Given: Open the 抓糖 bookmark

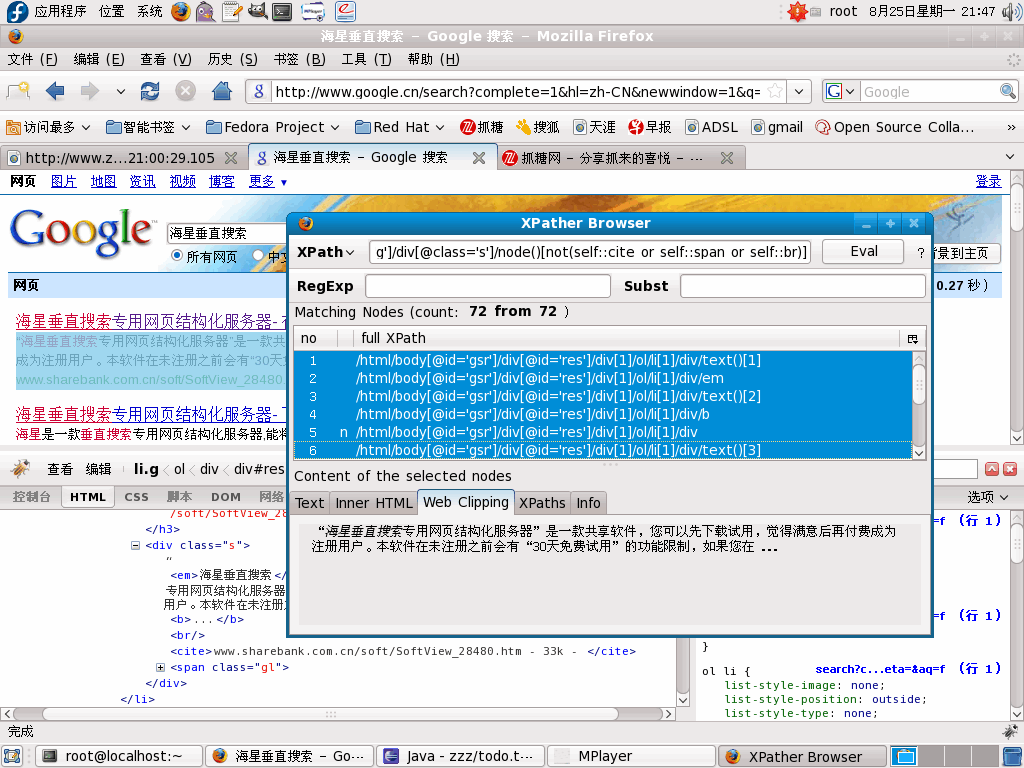Looking at the screenshot, I should (x=481, y=127).
